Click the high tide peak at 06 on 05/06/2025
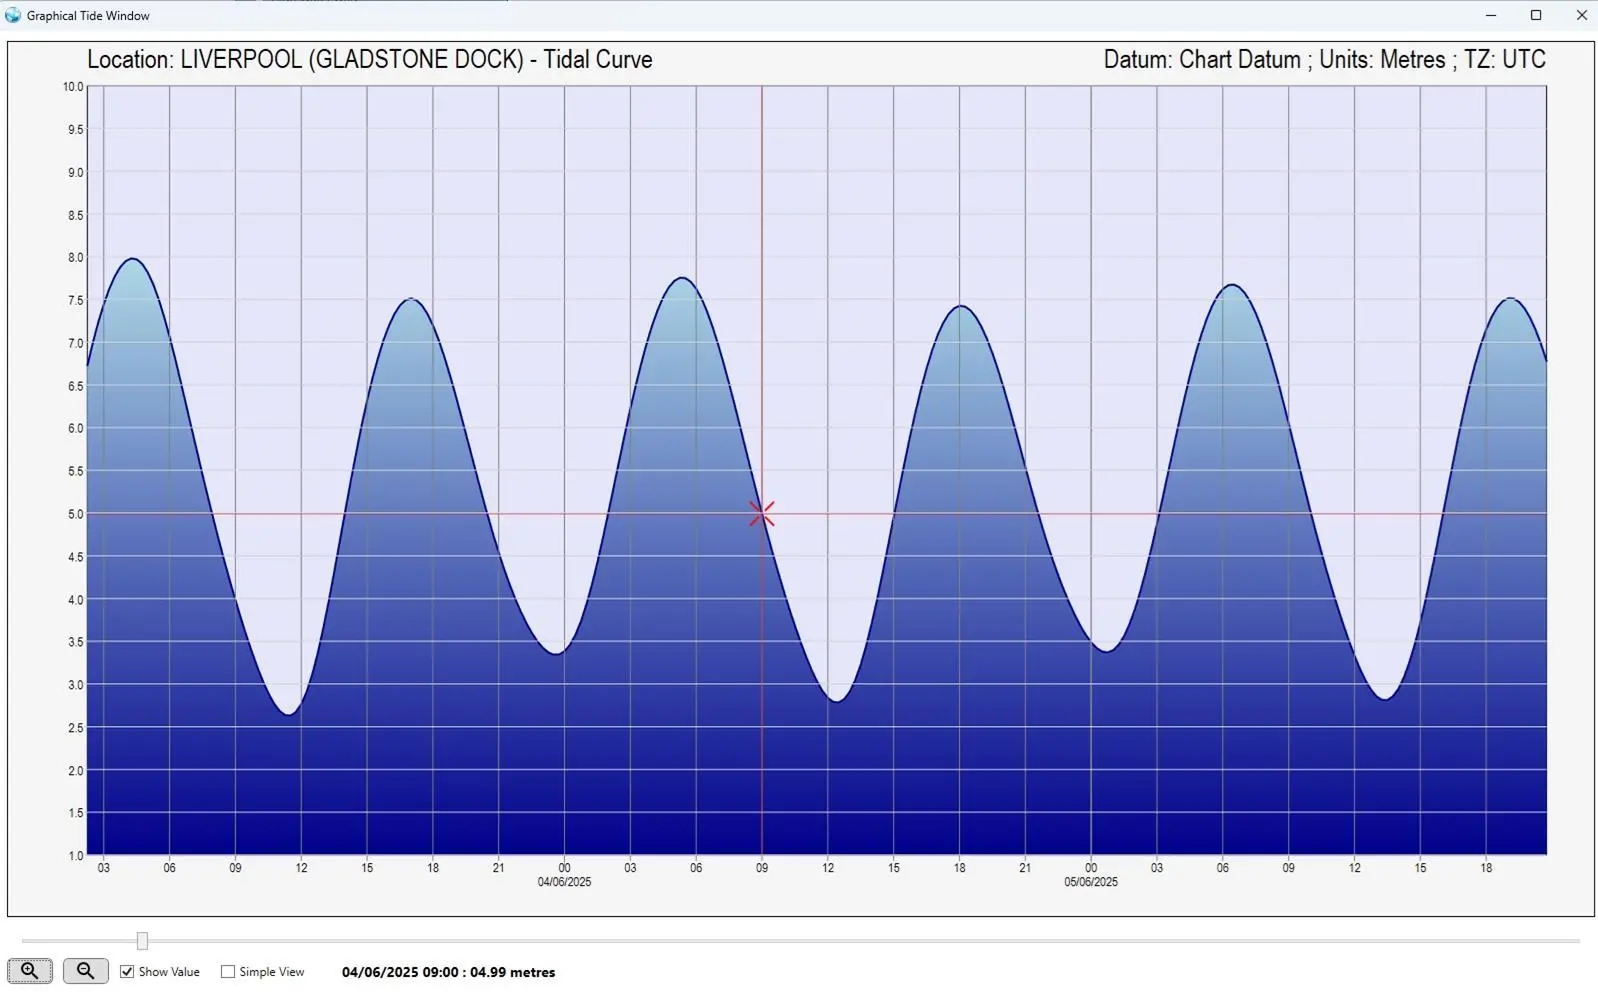The height and width of the screenshot is (992, 1598). pos(1232,285)
